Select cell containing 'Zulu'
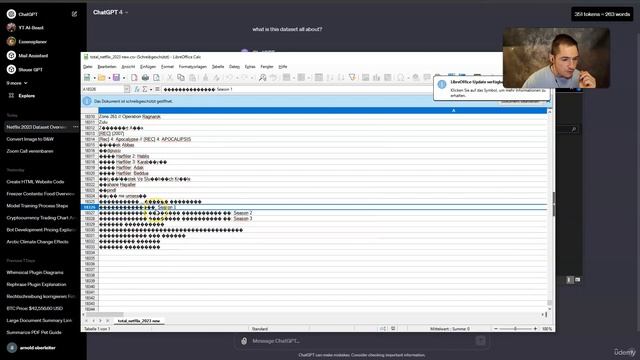 [322, 122]
